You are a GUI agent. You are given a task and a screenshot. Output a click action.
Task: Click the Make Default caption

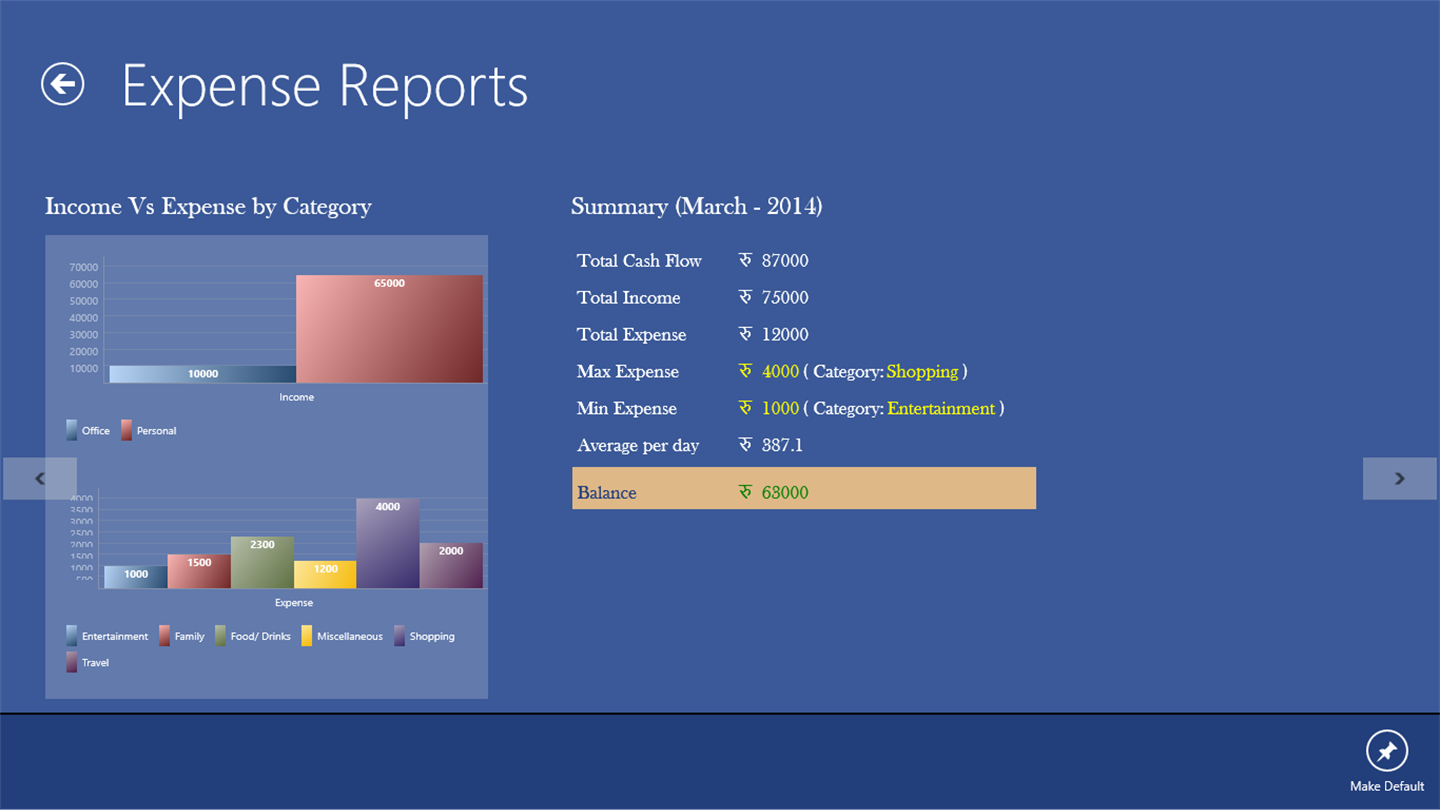(x=1387, y=786)
